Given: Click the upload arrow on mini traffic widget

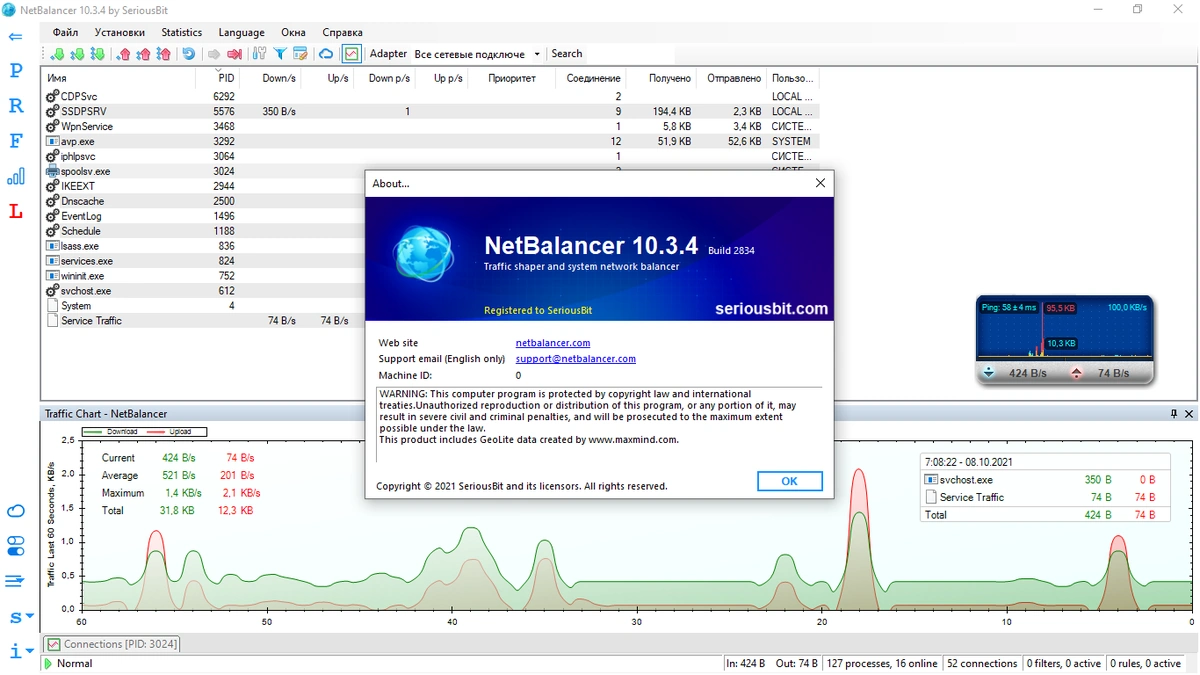Looking at the screenshot, I should coord(1076,373).
